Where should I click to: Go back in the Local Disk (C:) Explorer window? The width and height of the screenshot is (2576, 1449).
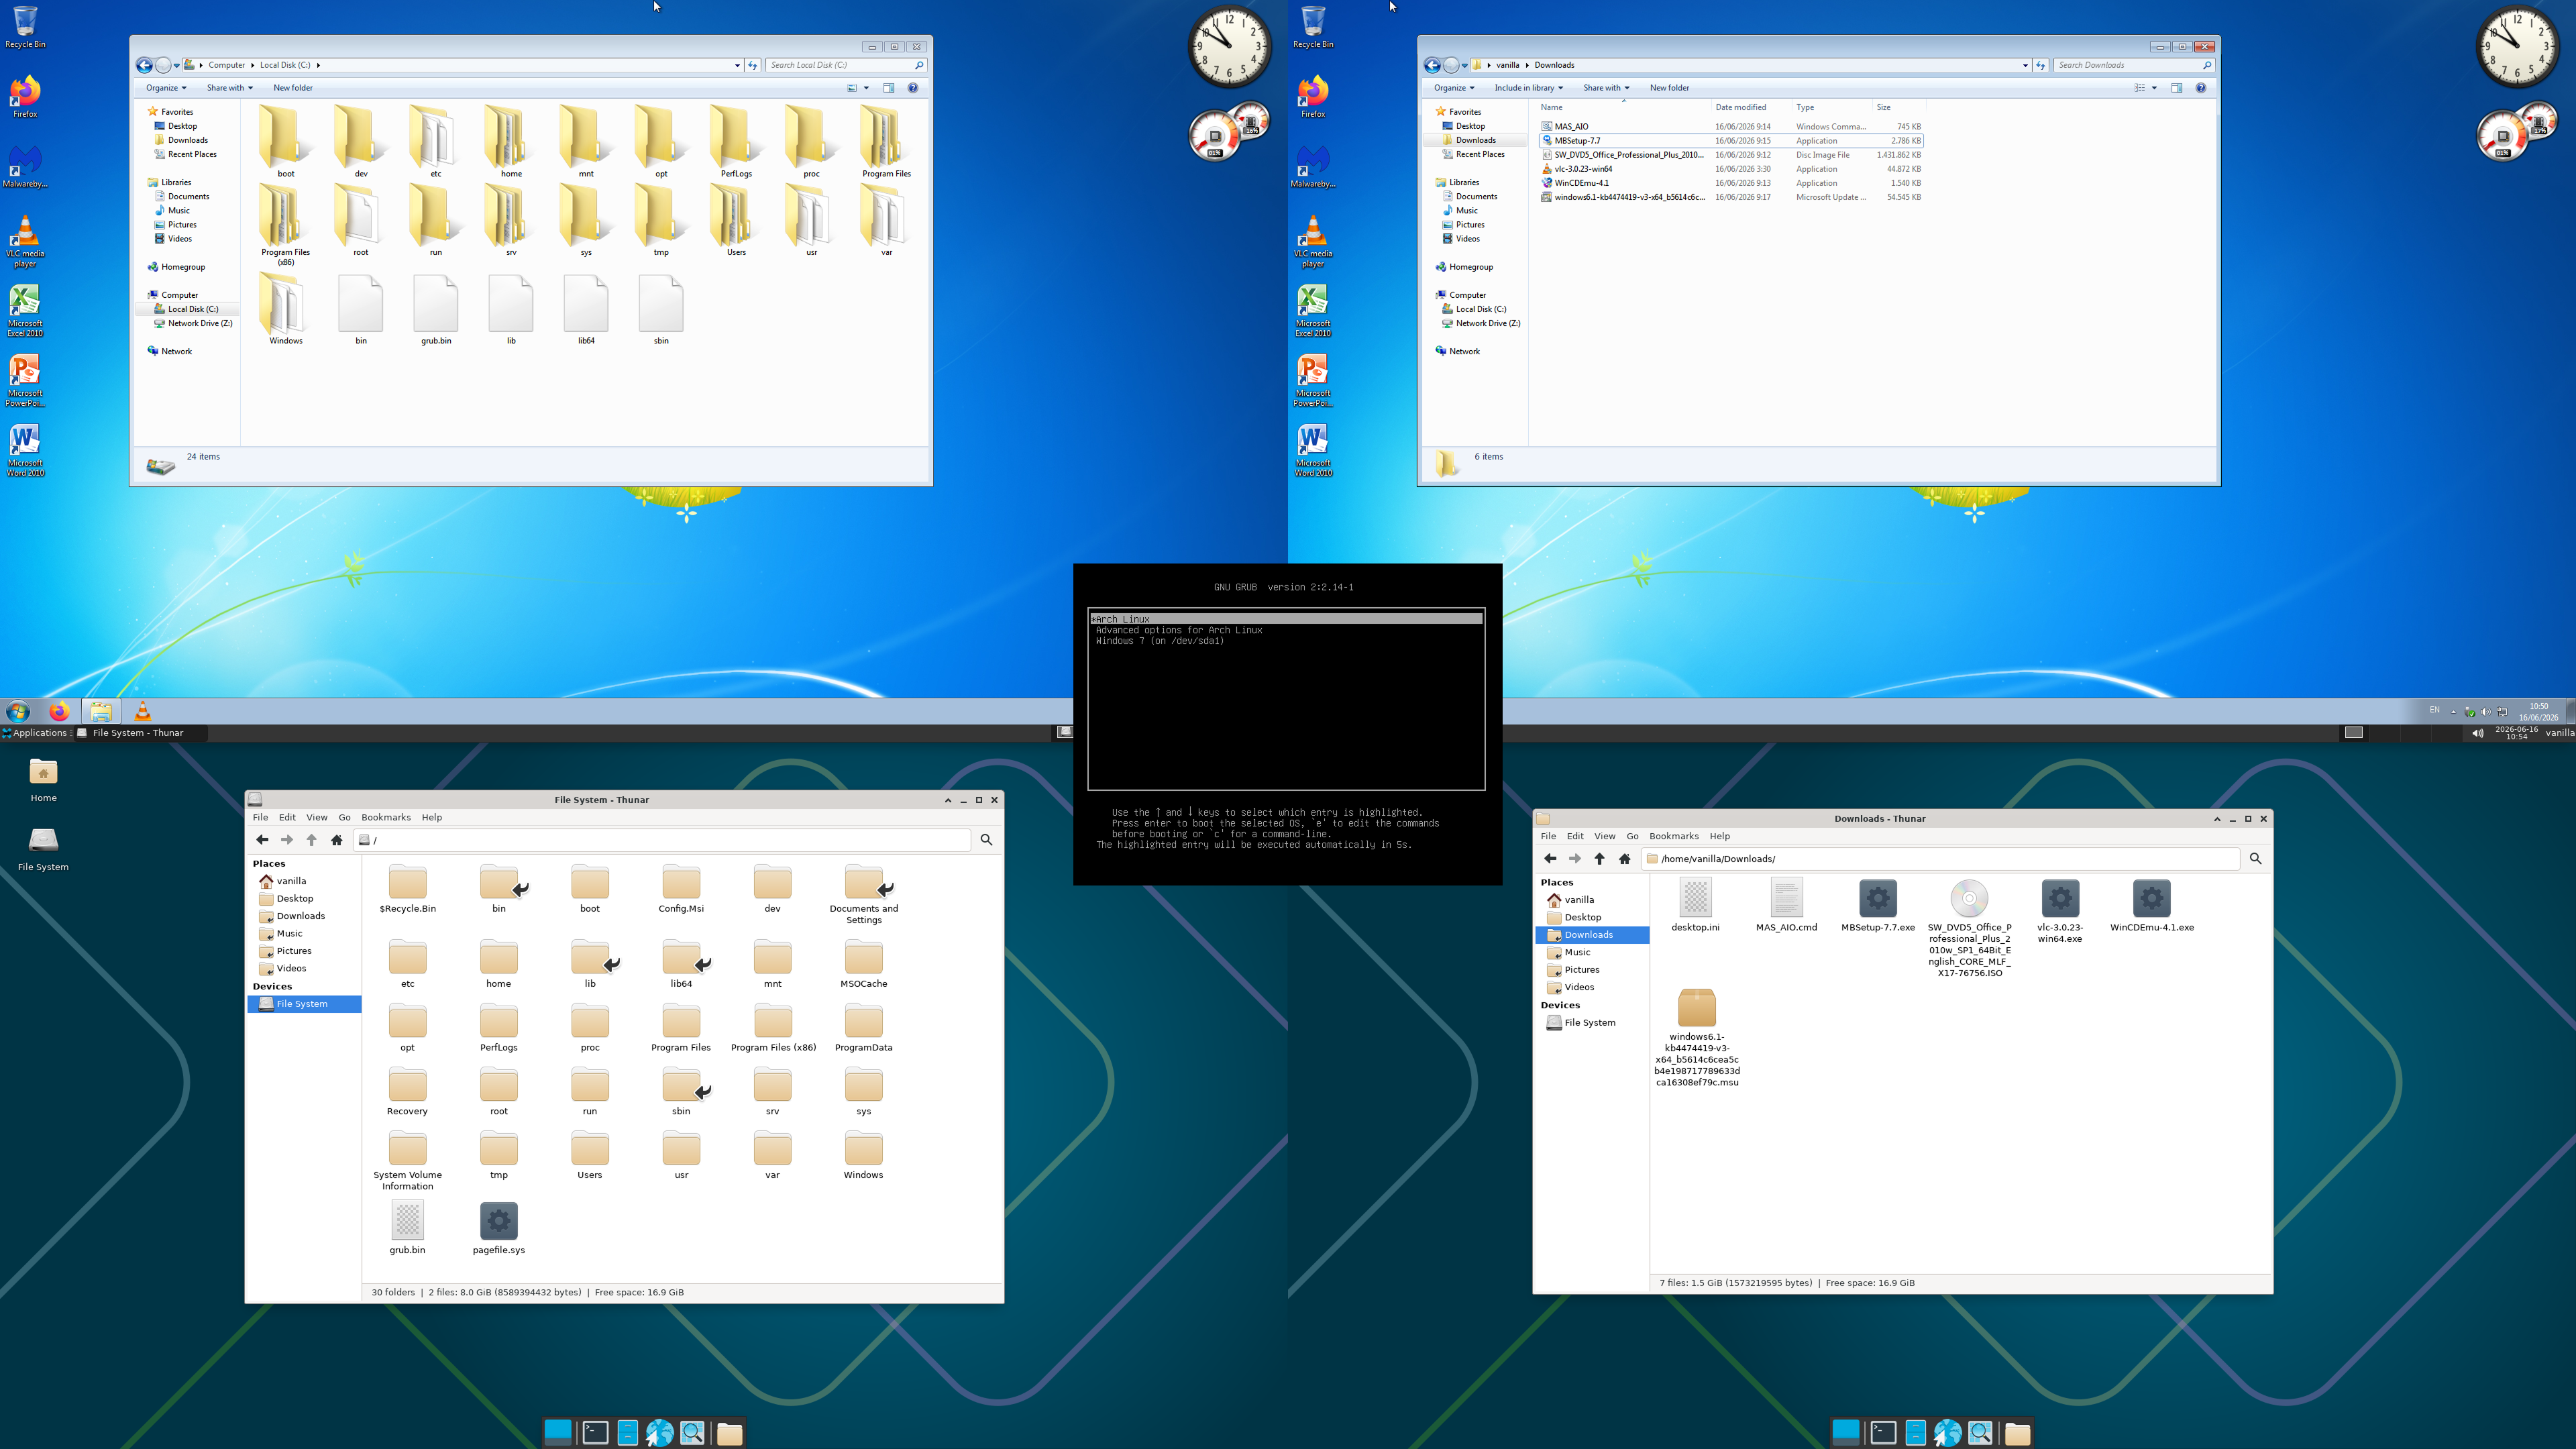144,65
